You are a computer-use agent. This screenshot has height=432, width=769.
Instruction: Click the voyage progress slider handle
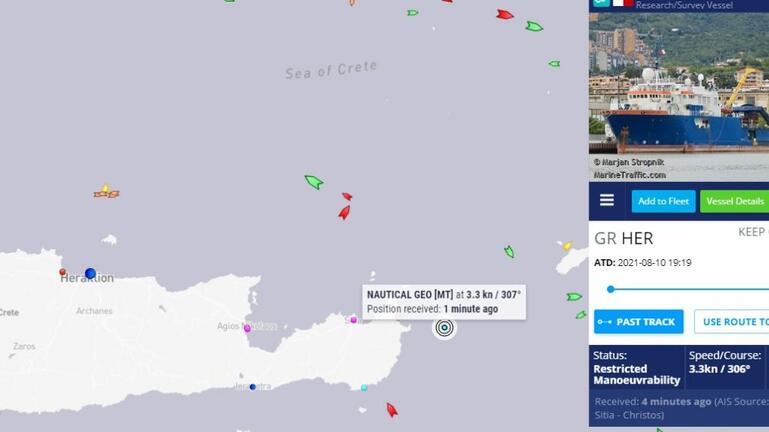point(611,289)
